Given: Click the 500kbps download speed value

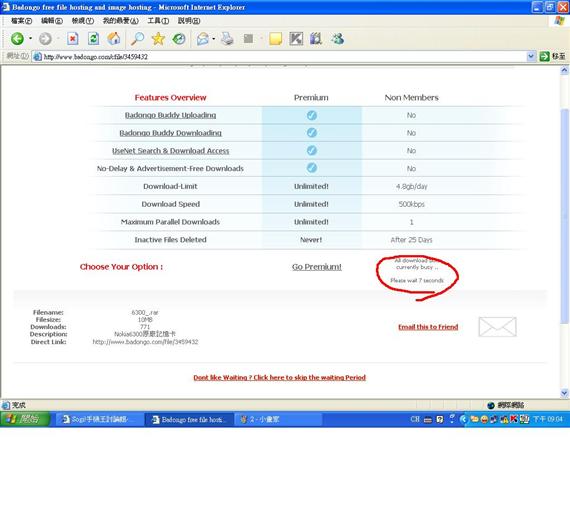Looking at the screenshot, I should [411, 204].
